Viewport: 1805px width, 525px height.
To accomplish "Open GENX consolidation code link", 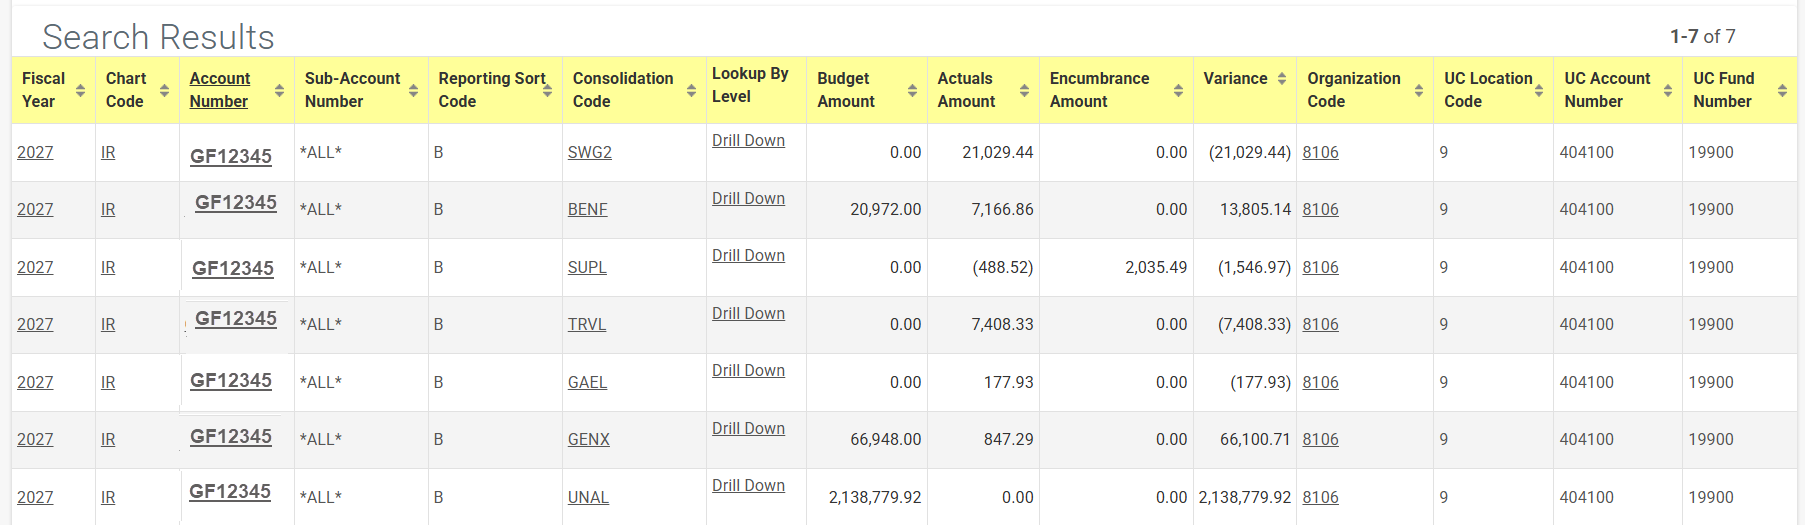I will (x=589, y=439).
